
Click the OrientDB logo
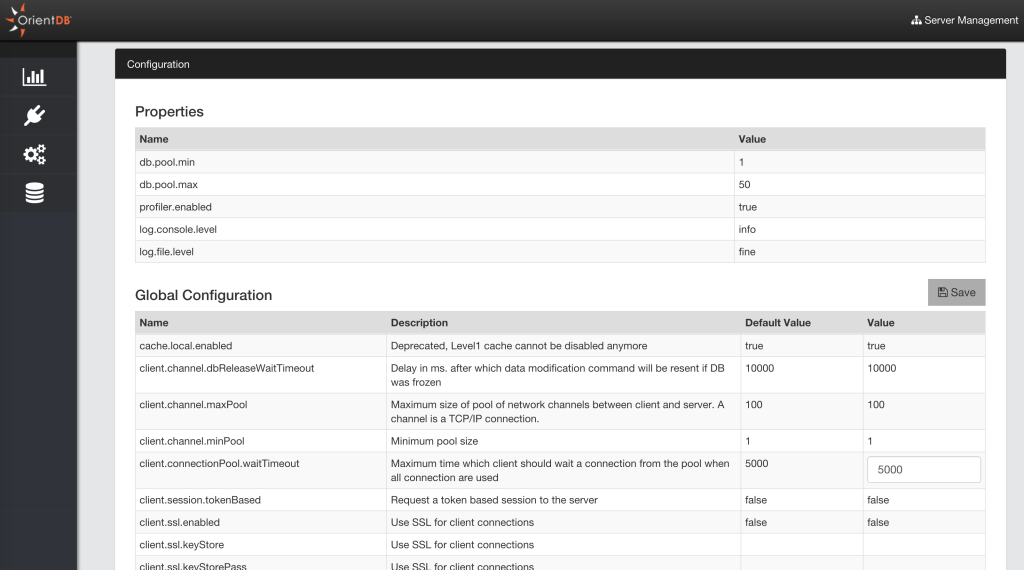coord(38,20)
